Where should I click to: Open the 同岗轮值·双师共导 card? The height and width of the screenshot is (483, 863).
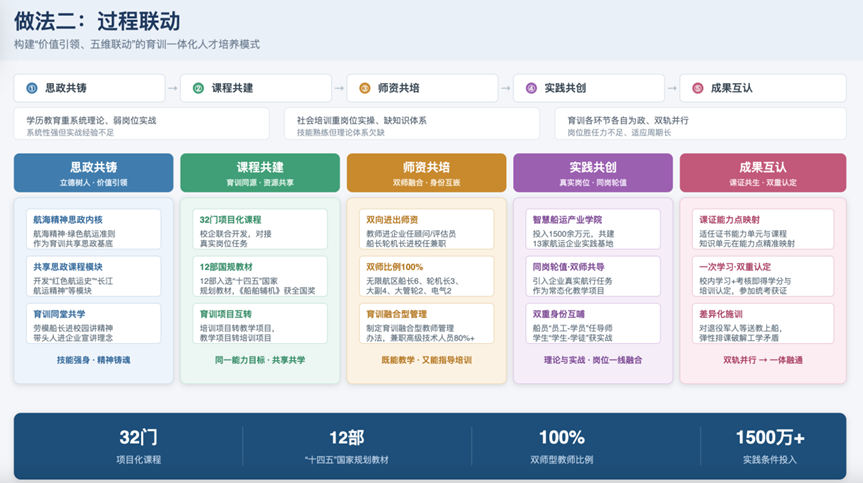coord(593,276)
